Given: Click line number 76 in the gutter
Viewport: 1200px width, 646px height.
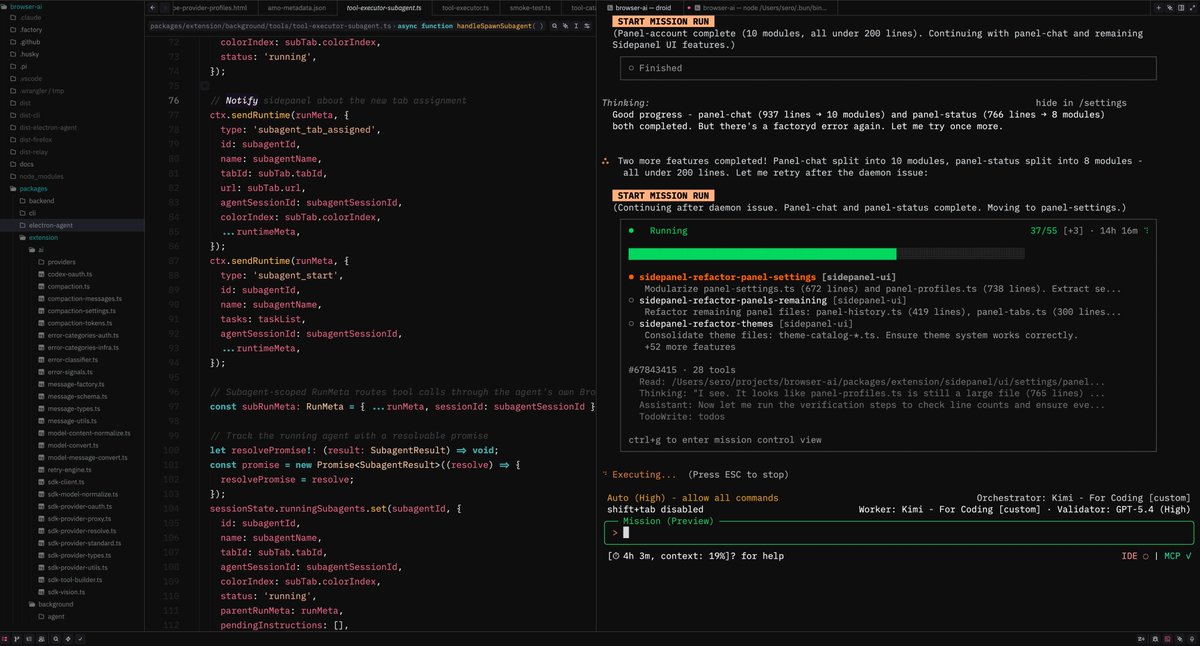Looking at the screenshot, I should pos(175,101).
